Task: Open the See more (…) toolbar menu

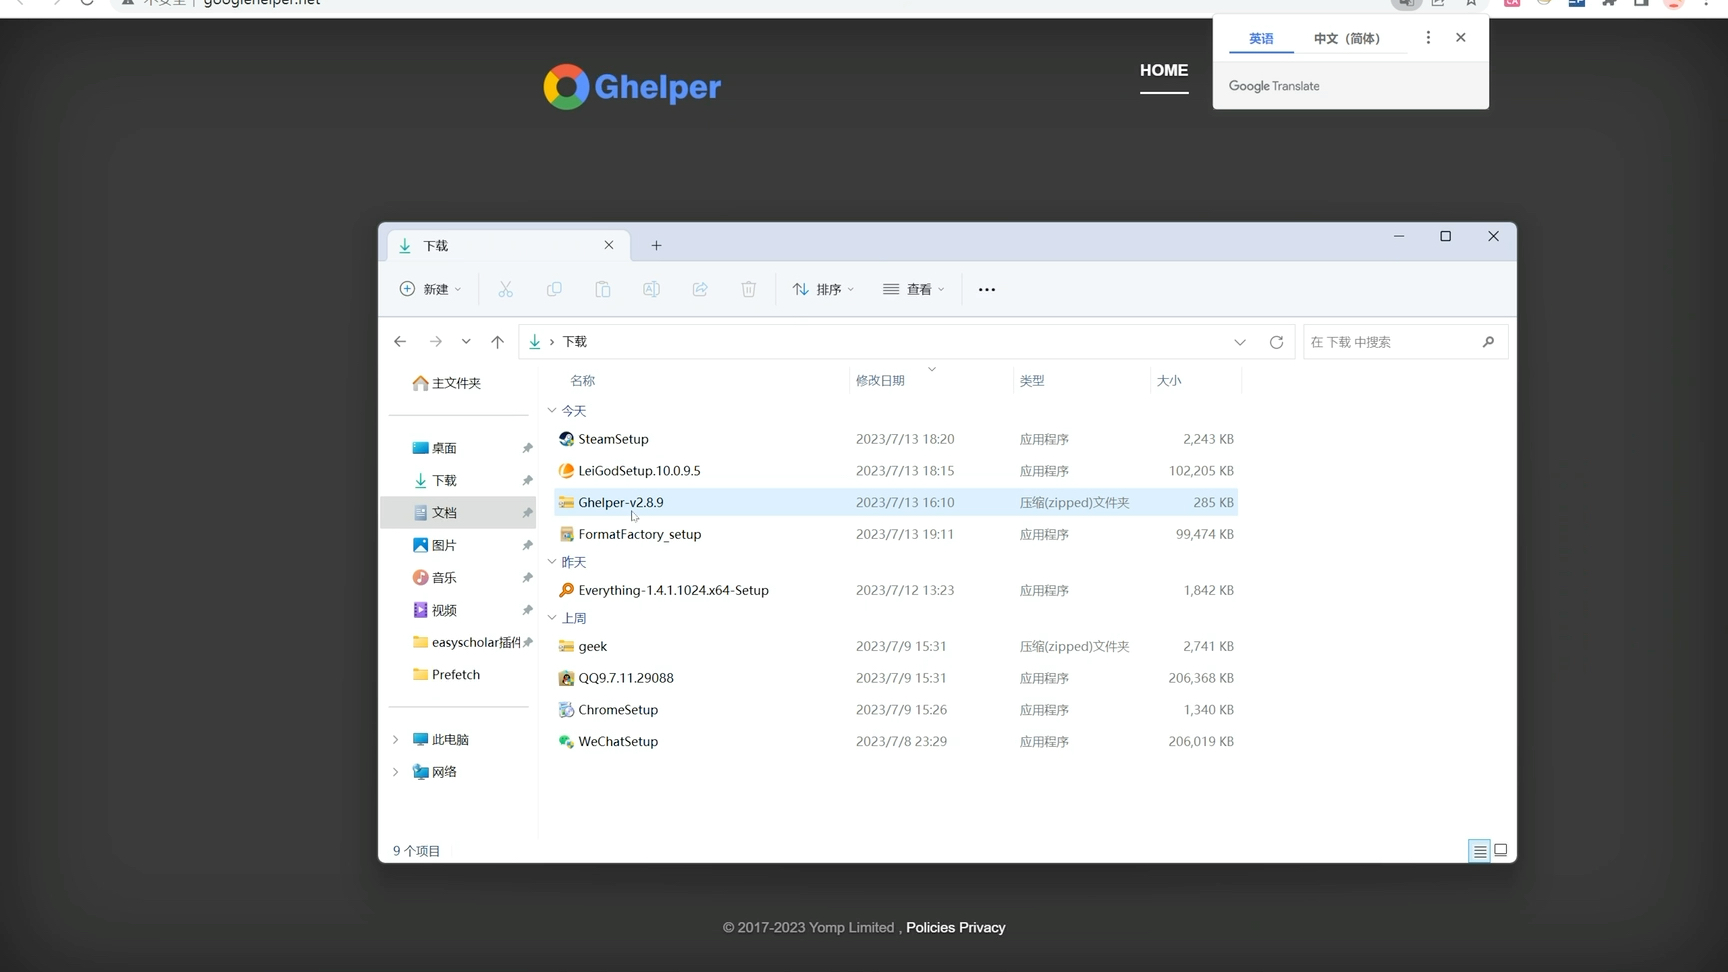Action: tap(986, 289)
